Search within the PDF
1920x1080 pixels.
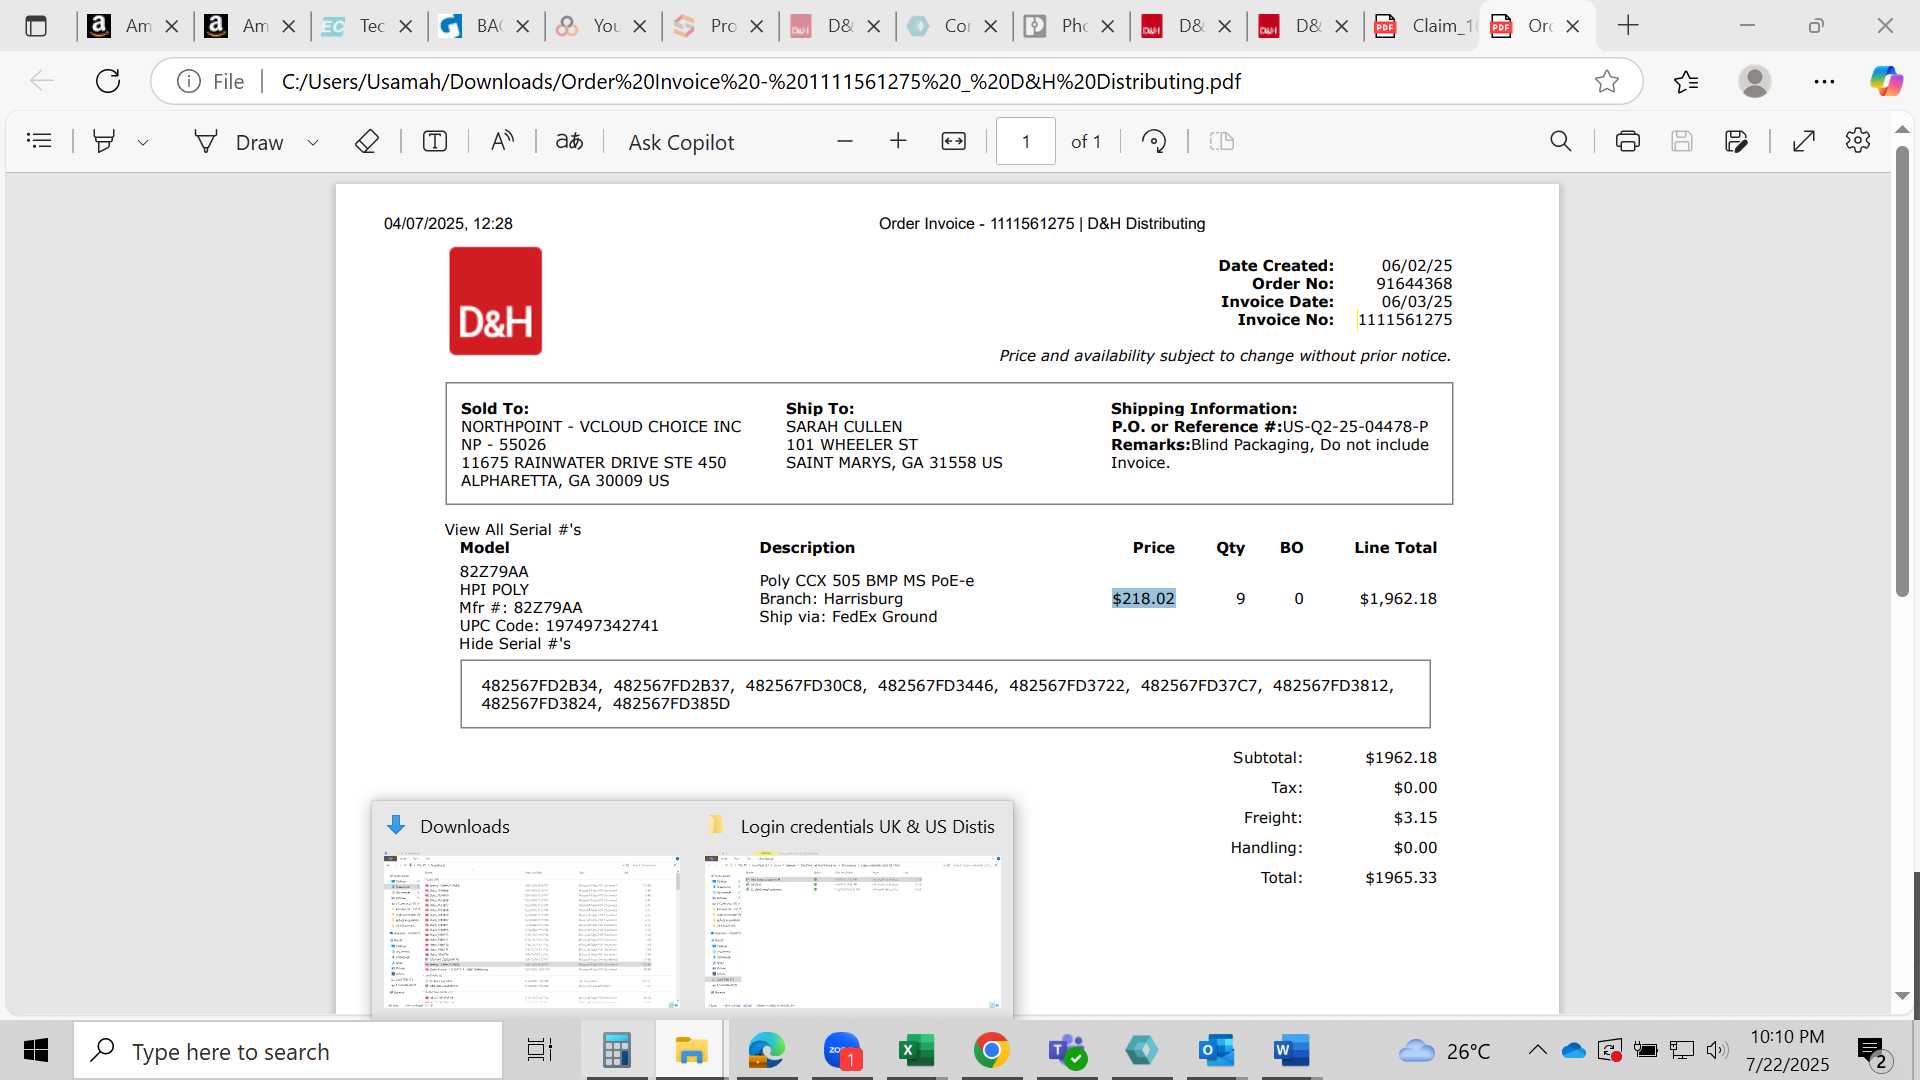pyautogui.click(x=1560, y=141)
